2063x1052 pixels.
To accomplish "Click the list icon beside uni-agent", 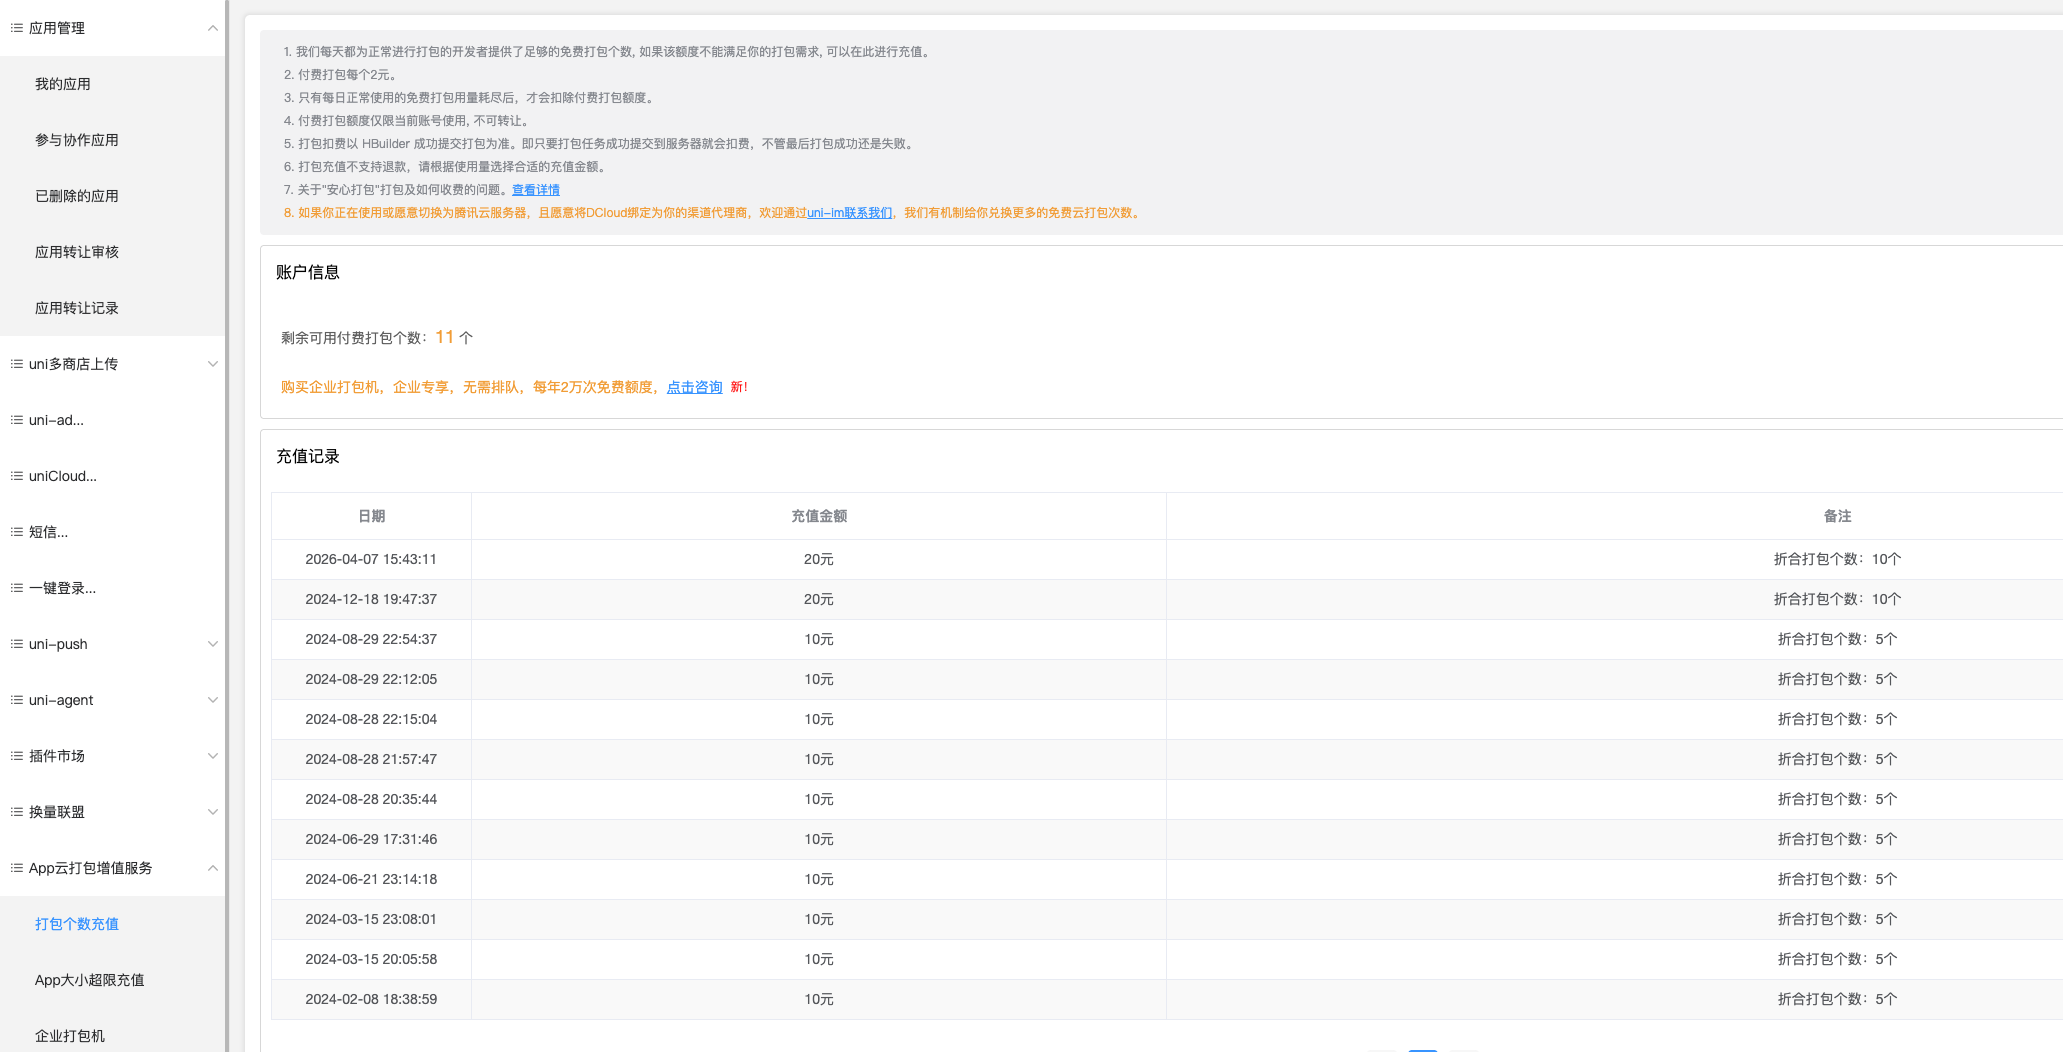I will click(16, 700).
